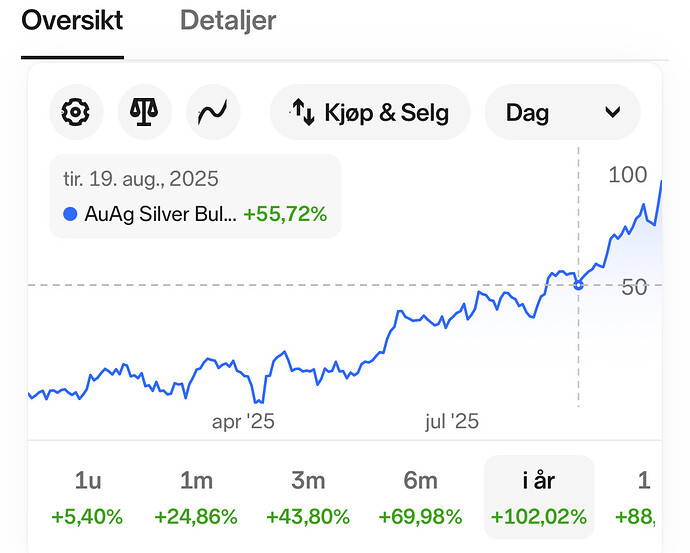This screenshot has height=553, width=690.
Task: Select the i år period
Action: (x=539, y=497)
